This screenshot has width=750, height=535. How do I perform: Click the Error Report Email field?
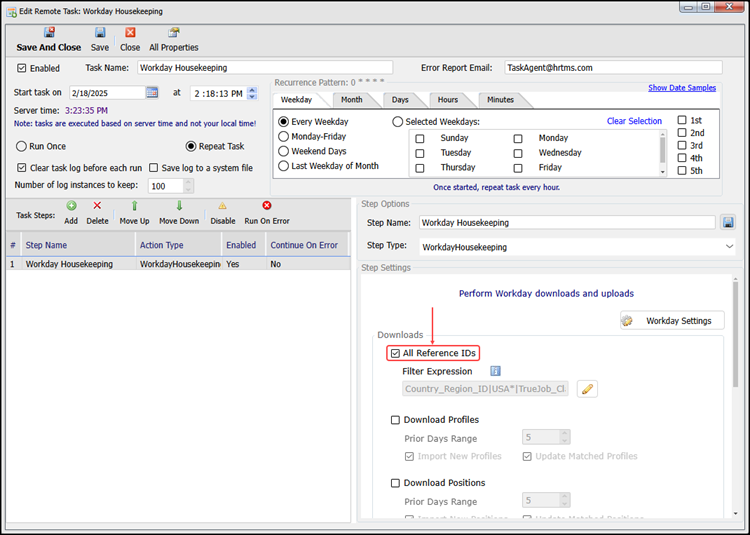click(x=613, y=68)
